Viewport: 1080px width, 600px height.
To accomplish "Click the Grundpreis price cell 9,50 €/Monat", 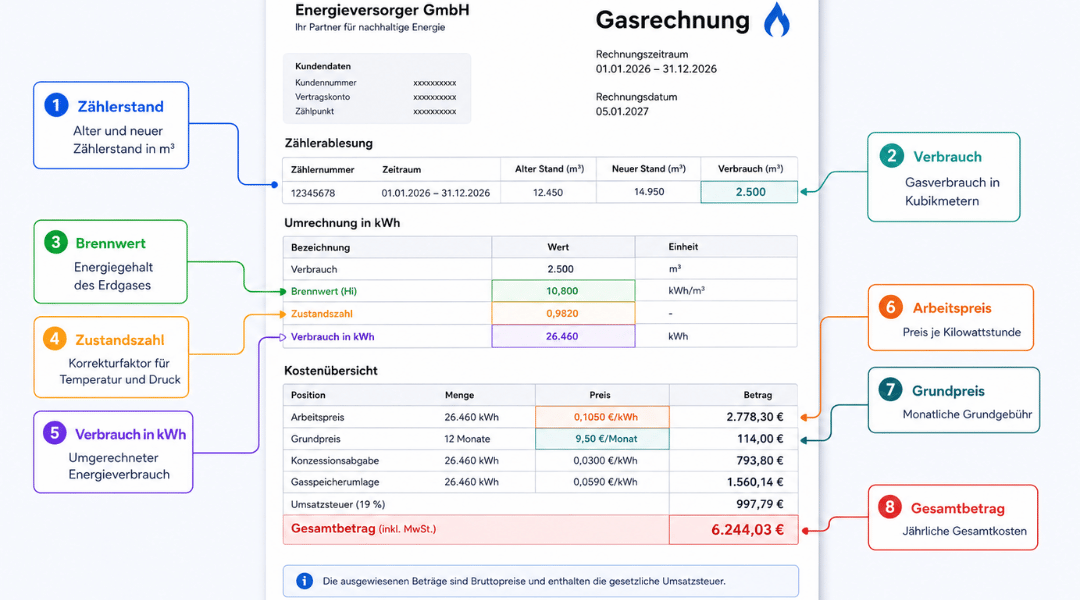I will 602,439.
